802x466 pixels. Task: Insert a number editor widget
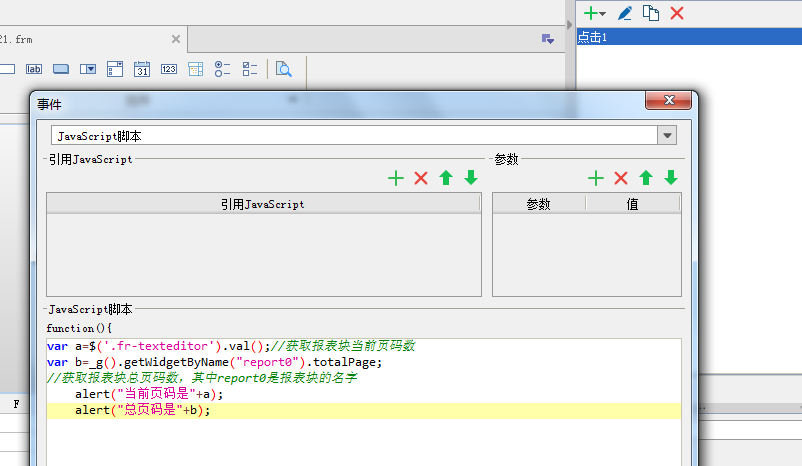(169, 69)
